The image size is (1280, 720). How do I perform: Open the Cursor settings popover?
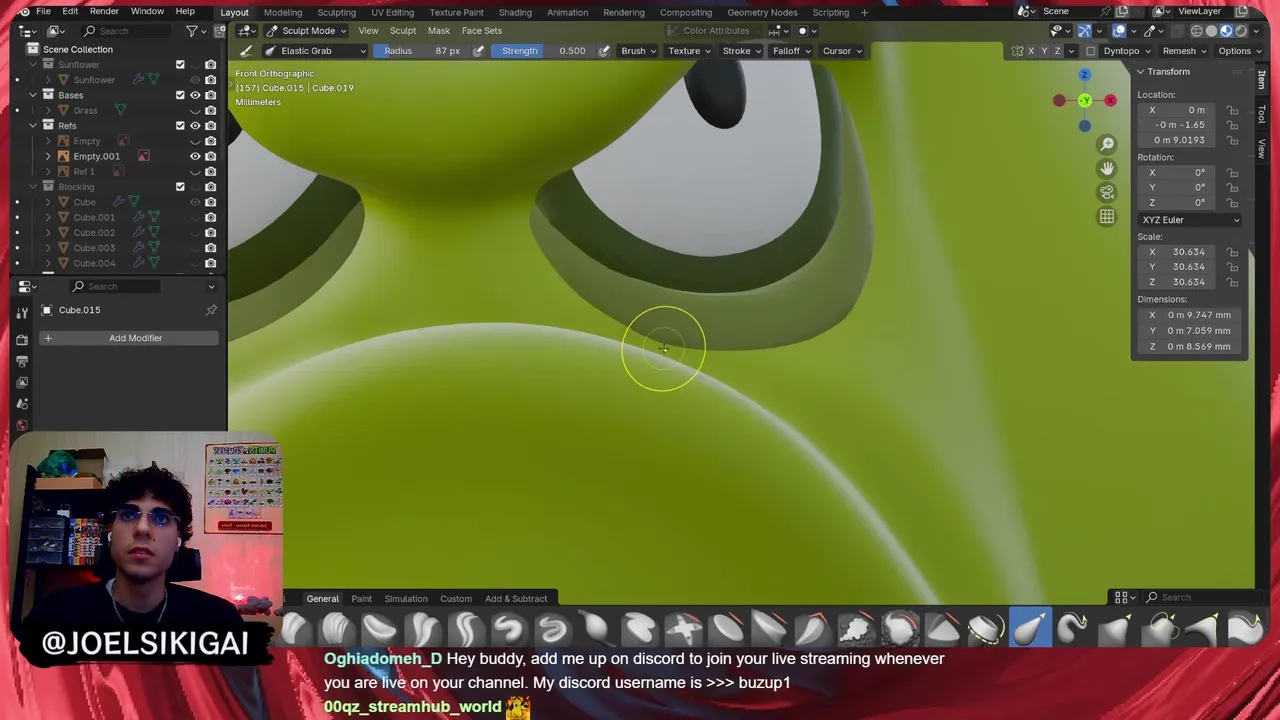[x=842, y=51]
